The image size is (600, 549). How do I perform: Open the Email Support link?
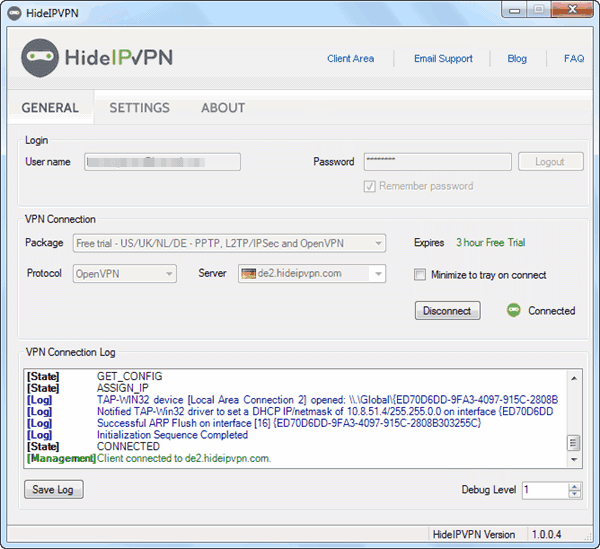coord(443,59)
